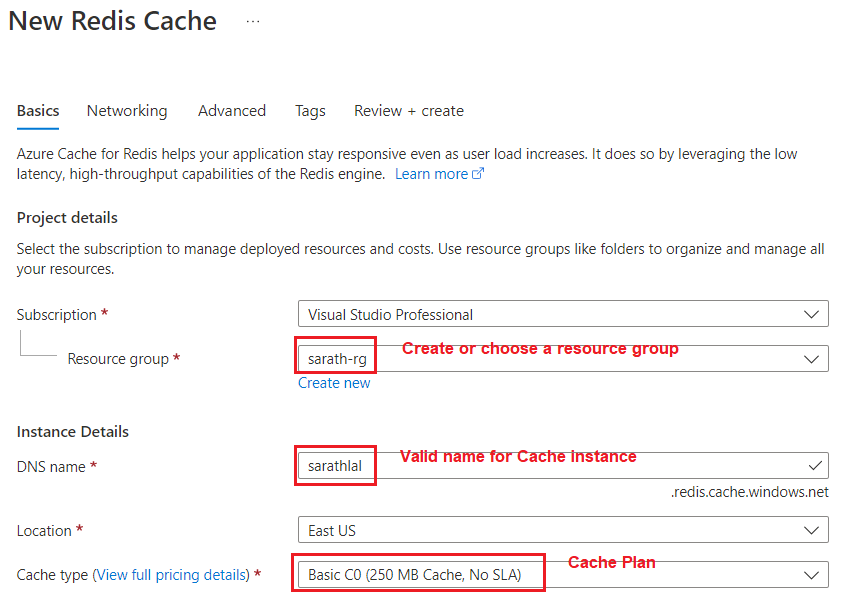Click the ellipsis menu beside New Redis Cache title
This screenshot has height=612, width=852.
[252, 20]
